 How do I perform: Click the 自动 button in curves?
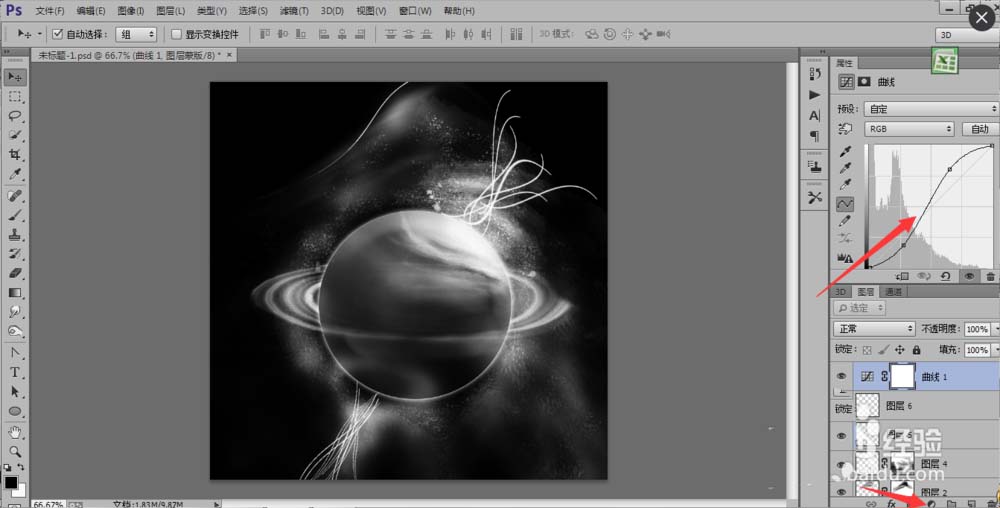click(x=979, y=129)
